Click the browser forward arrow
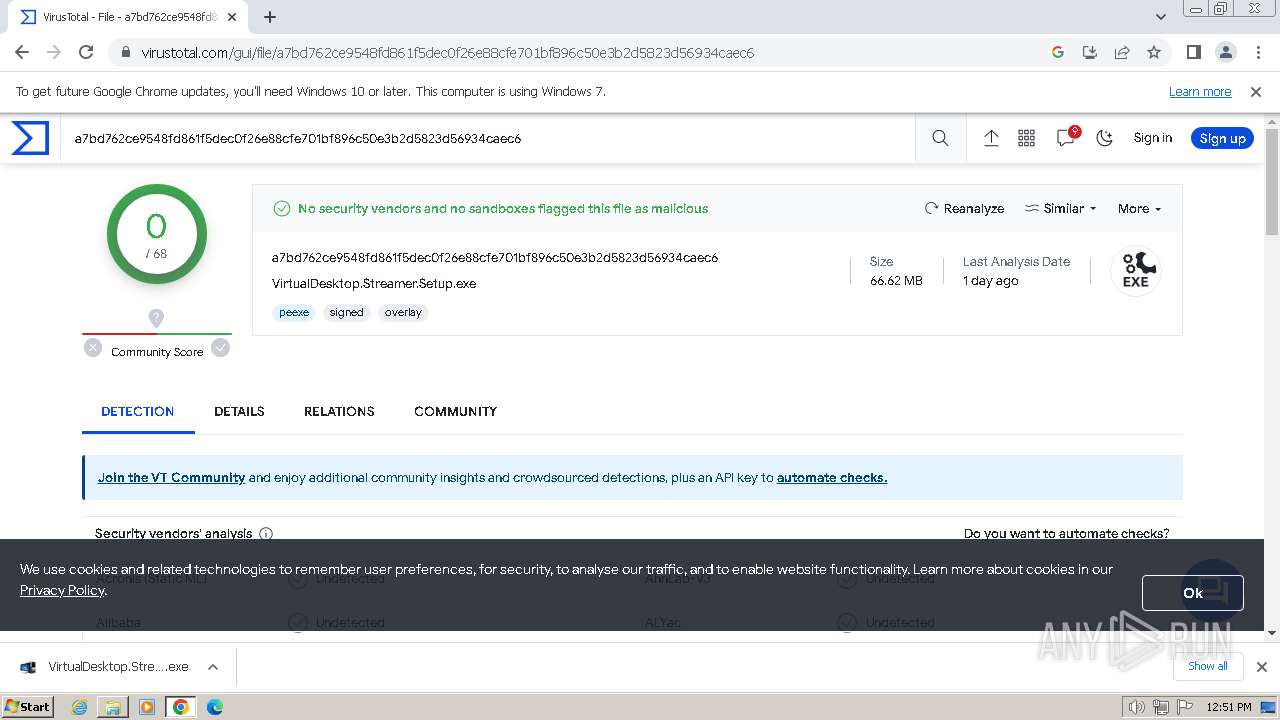This screenshot has width=1280, height=720. tap(54, 52)
